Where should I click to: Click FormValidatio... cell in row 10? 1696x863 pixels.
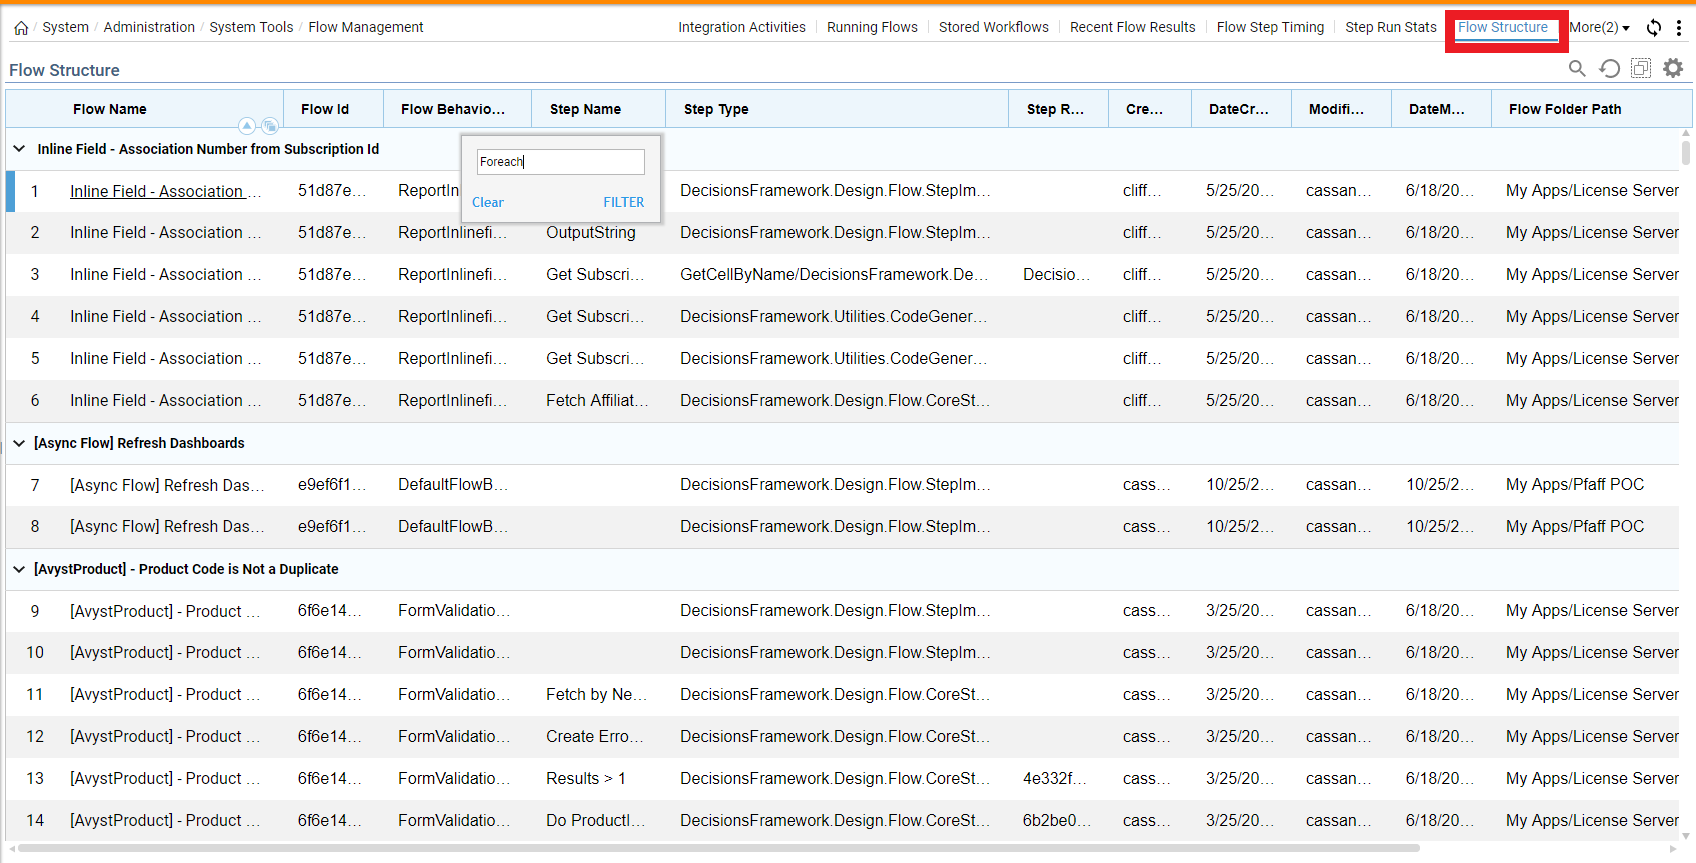453,652
